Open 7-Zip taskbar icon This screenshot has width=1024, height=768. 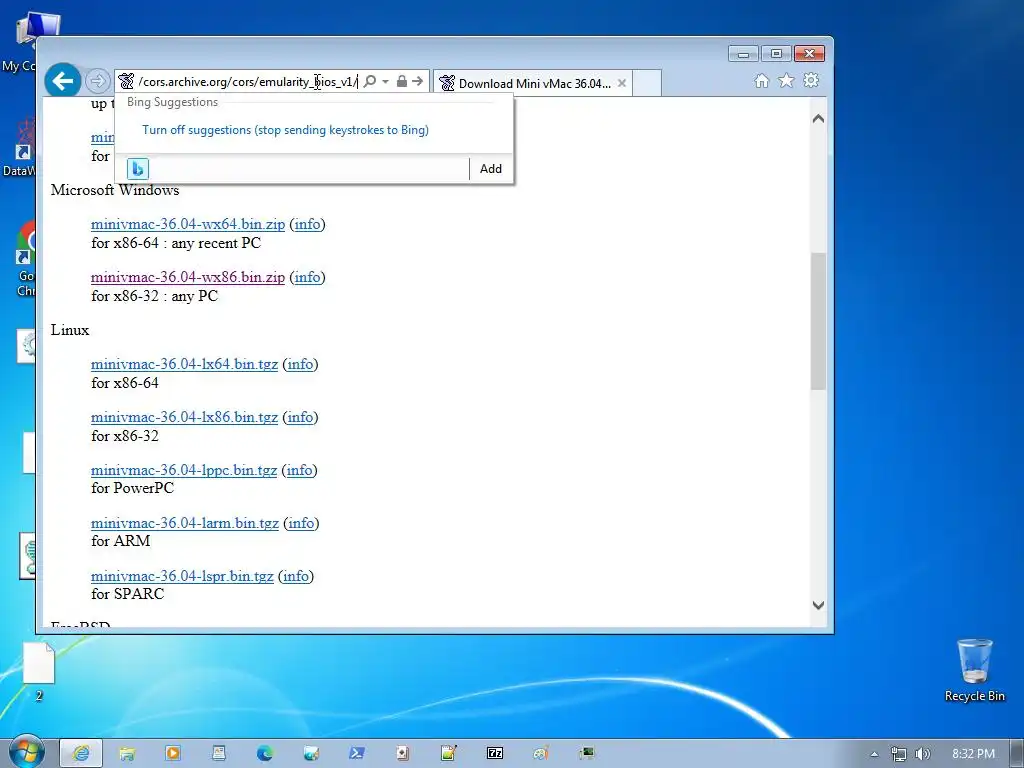point(495,753)
